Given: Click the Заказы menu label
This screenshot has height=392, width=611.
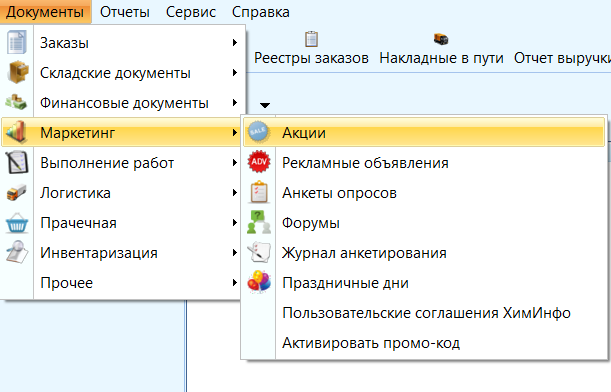Looking at the screenshot, I should coord(64,43).
